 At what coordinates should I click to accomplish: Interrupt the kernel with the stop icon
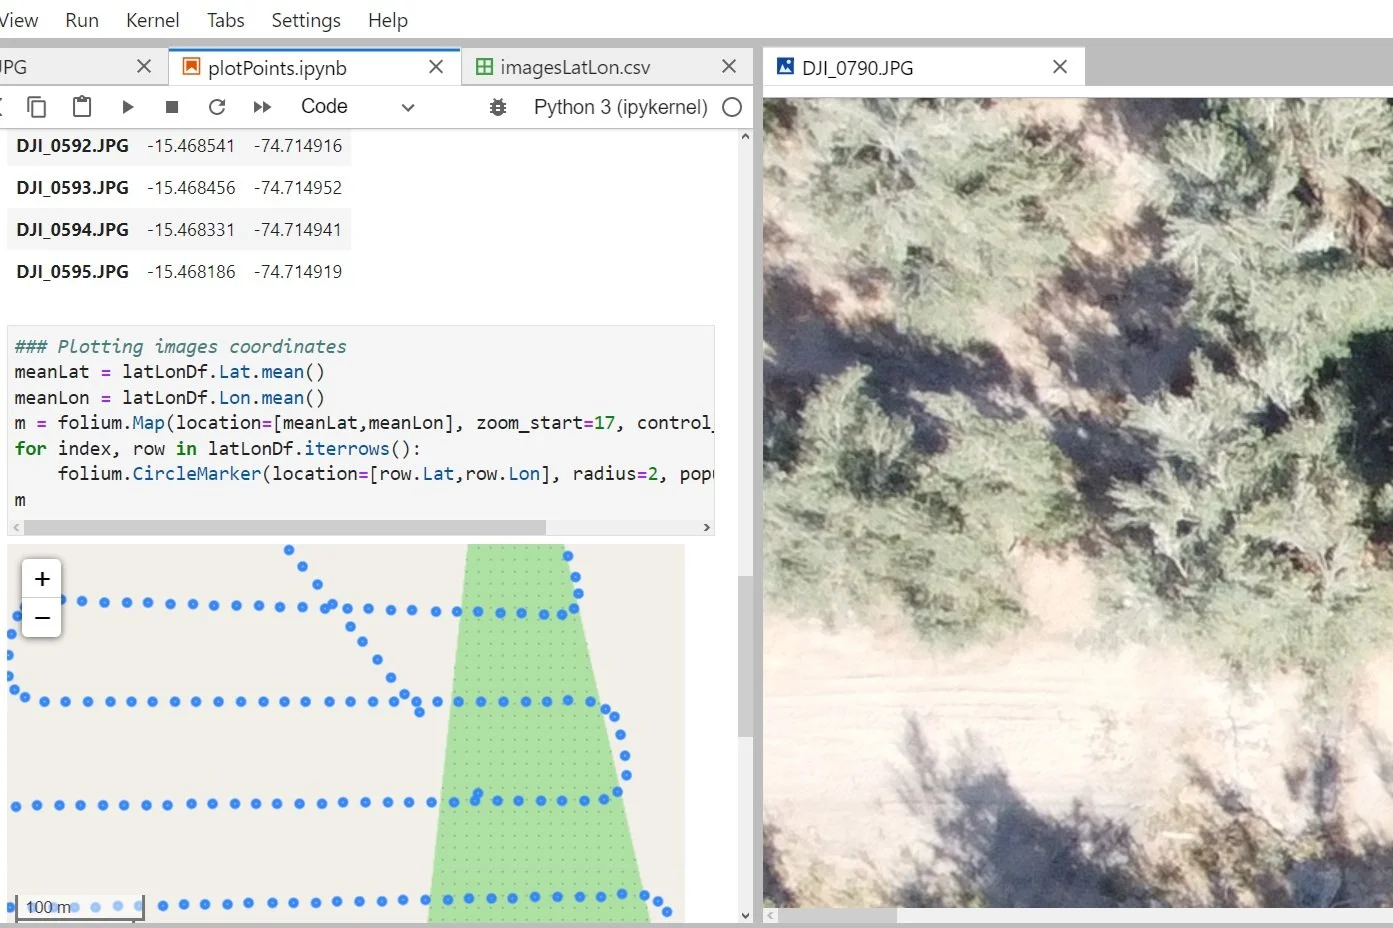tap(171, 107)
